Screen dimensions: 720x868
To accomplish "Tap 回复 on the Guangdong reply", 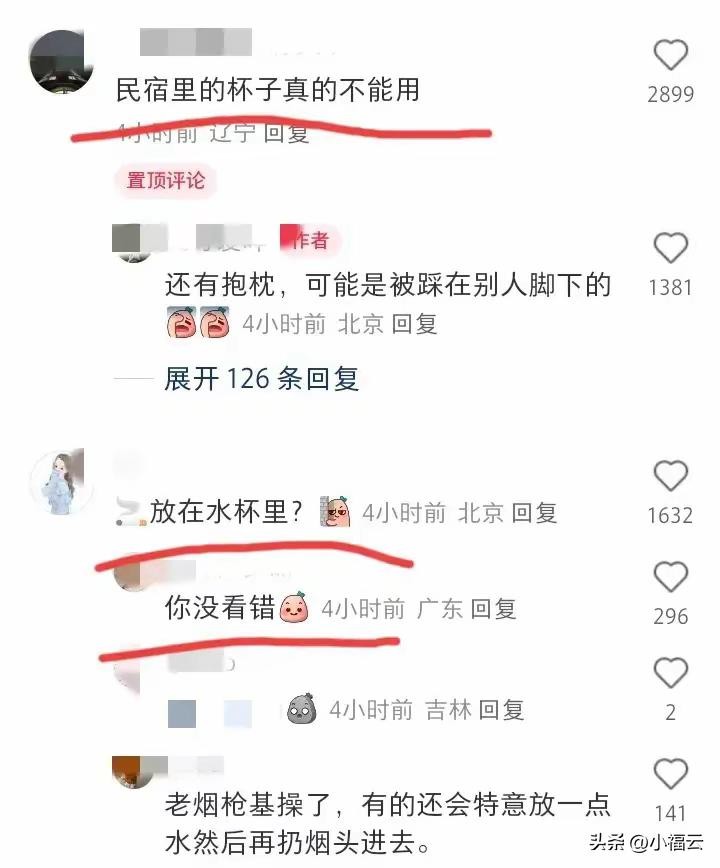I will [494, 609].
